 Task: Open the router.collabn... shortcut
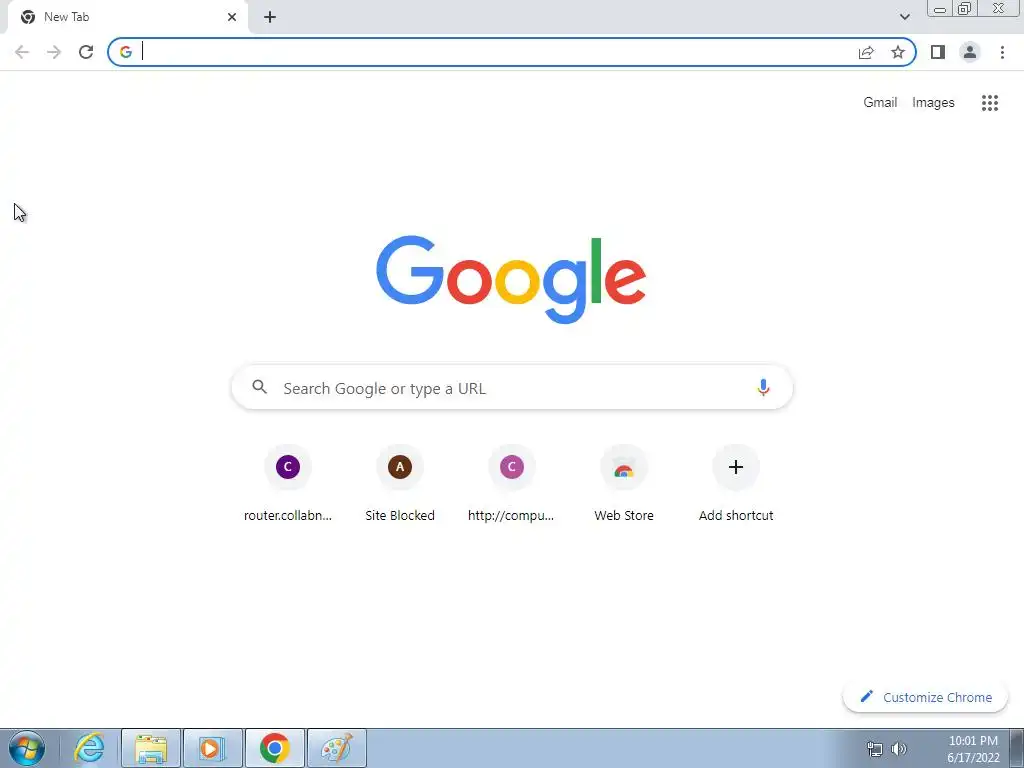[288, 485]
